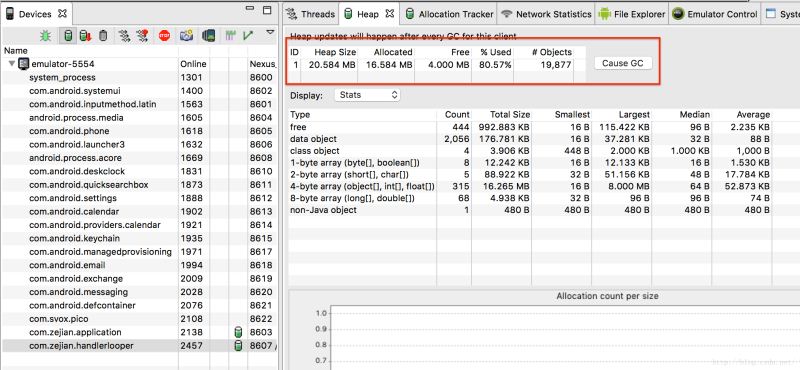Select the system_process row
800x370 pixels.
pos(139,78)
